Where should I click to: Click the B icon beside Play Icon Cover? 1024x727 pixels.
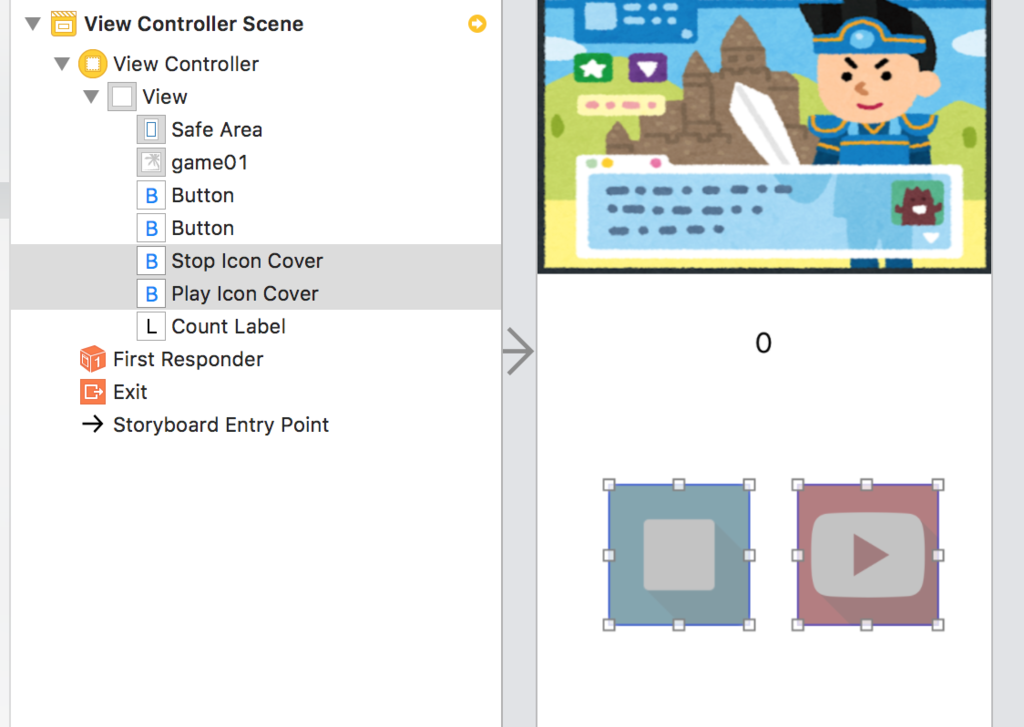[151, 293]
